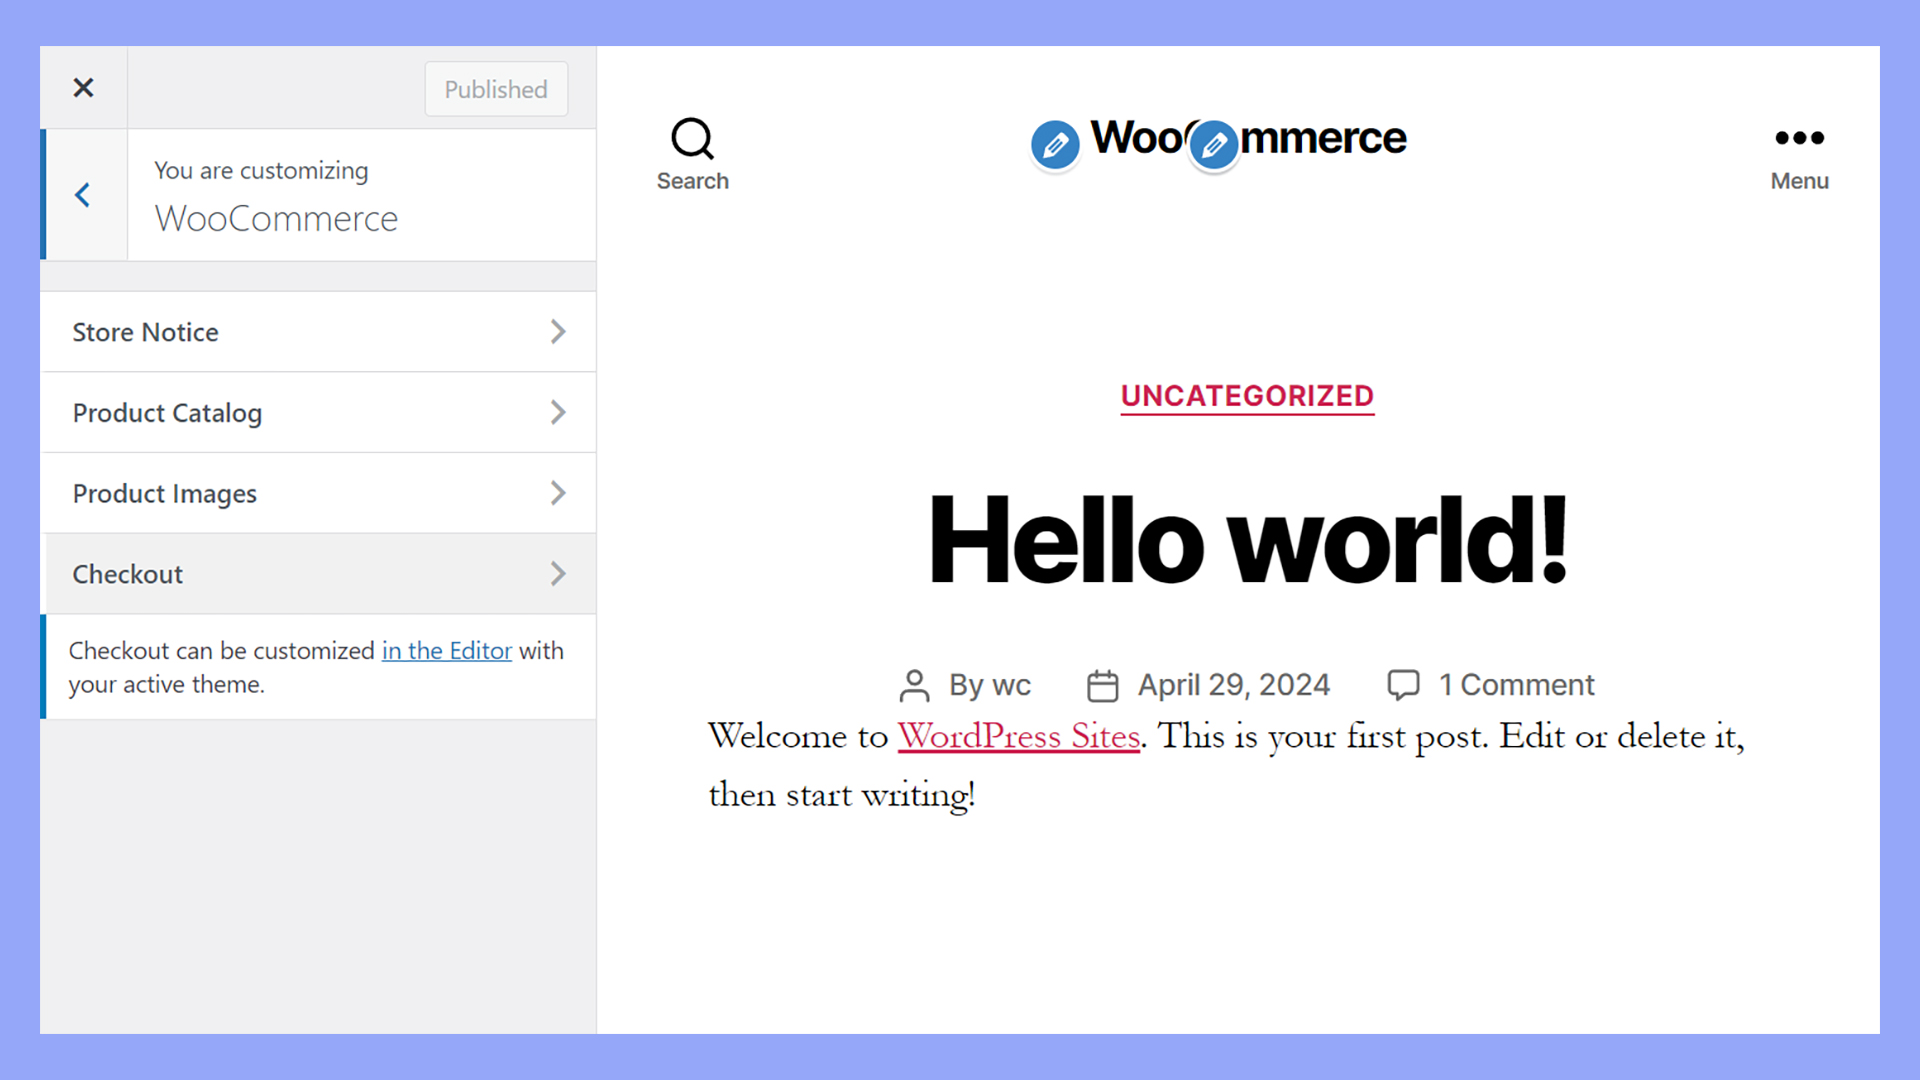
Task: Click the WooCommerce search icon
Action: 692,138
